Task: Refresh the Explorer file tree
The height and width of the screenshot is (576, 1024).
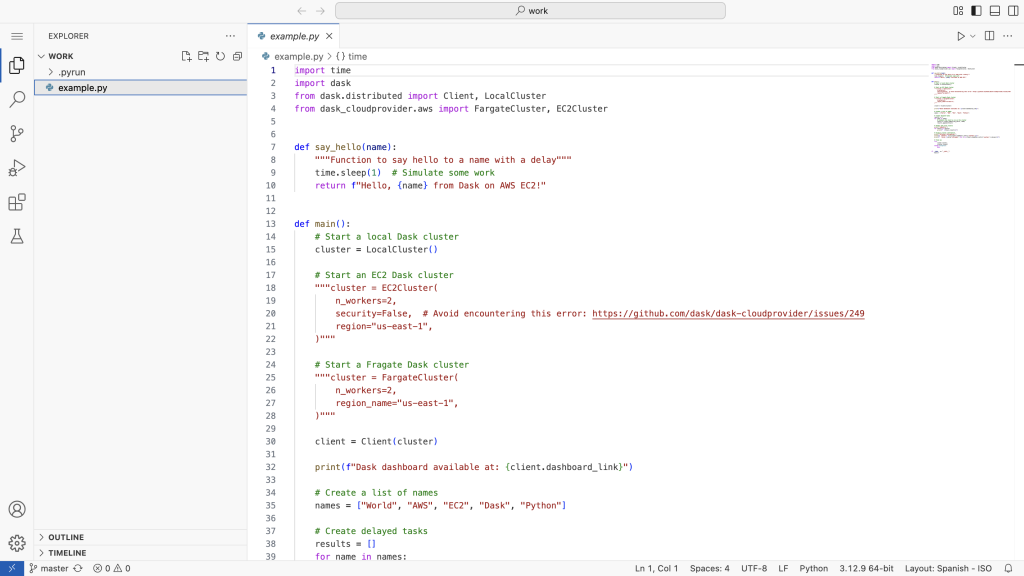Action: (x=220, y=56)
